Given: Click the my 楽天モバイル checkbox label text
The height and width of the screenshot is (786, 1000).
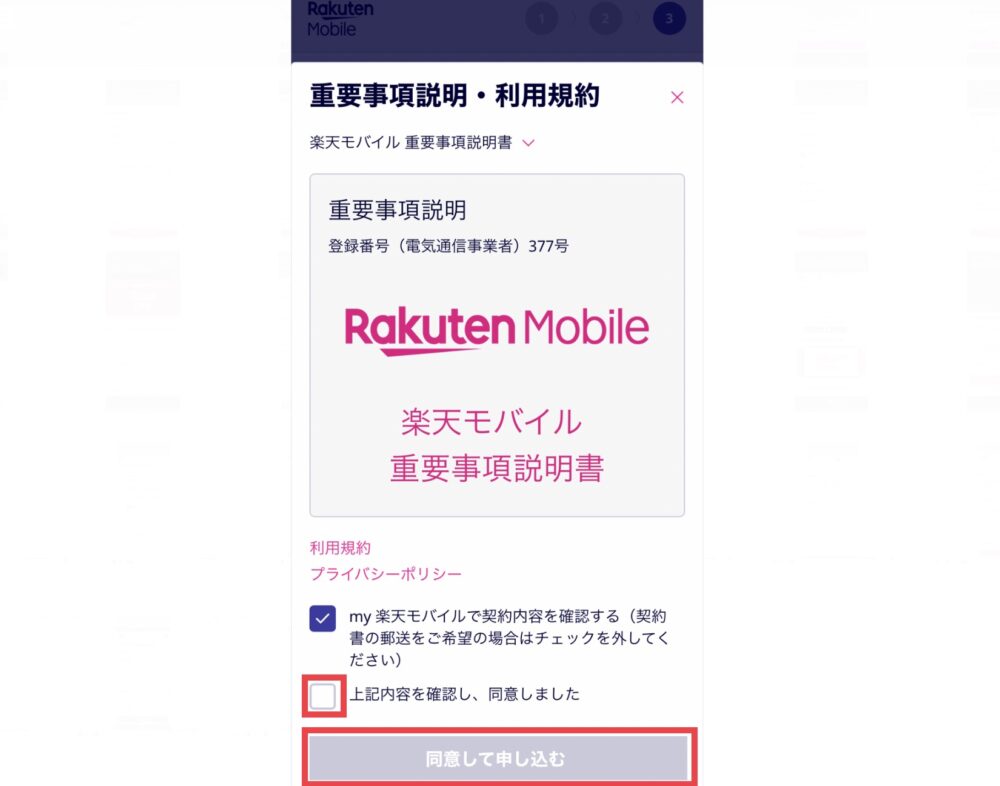Looking at the screenshot, I should click(x=509, y=637).
